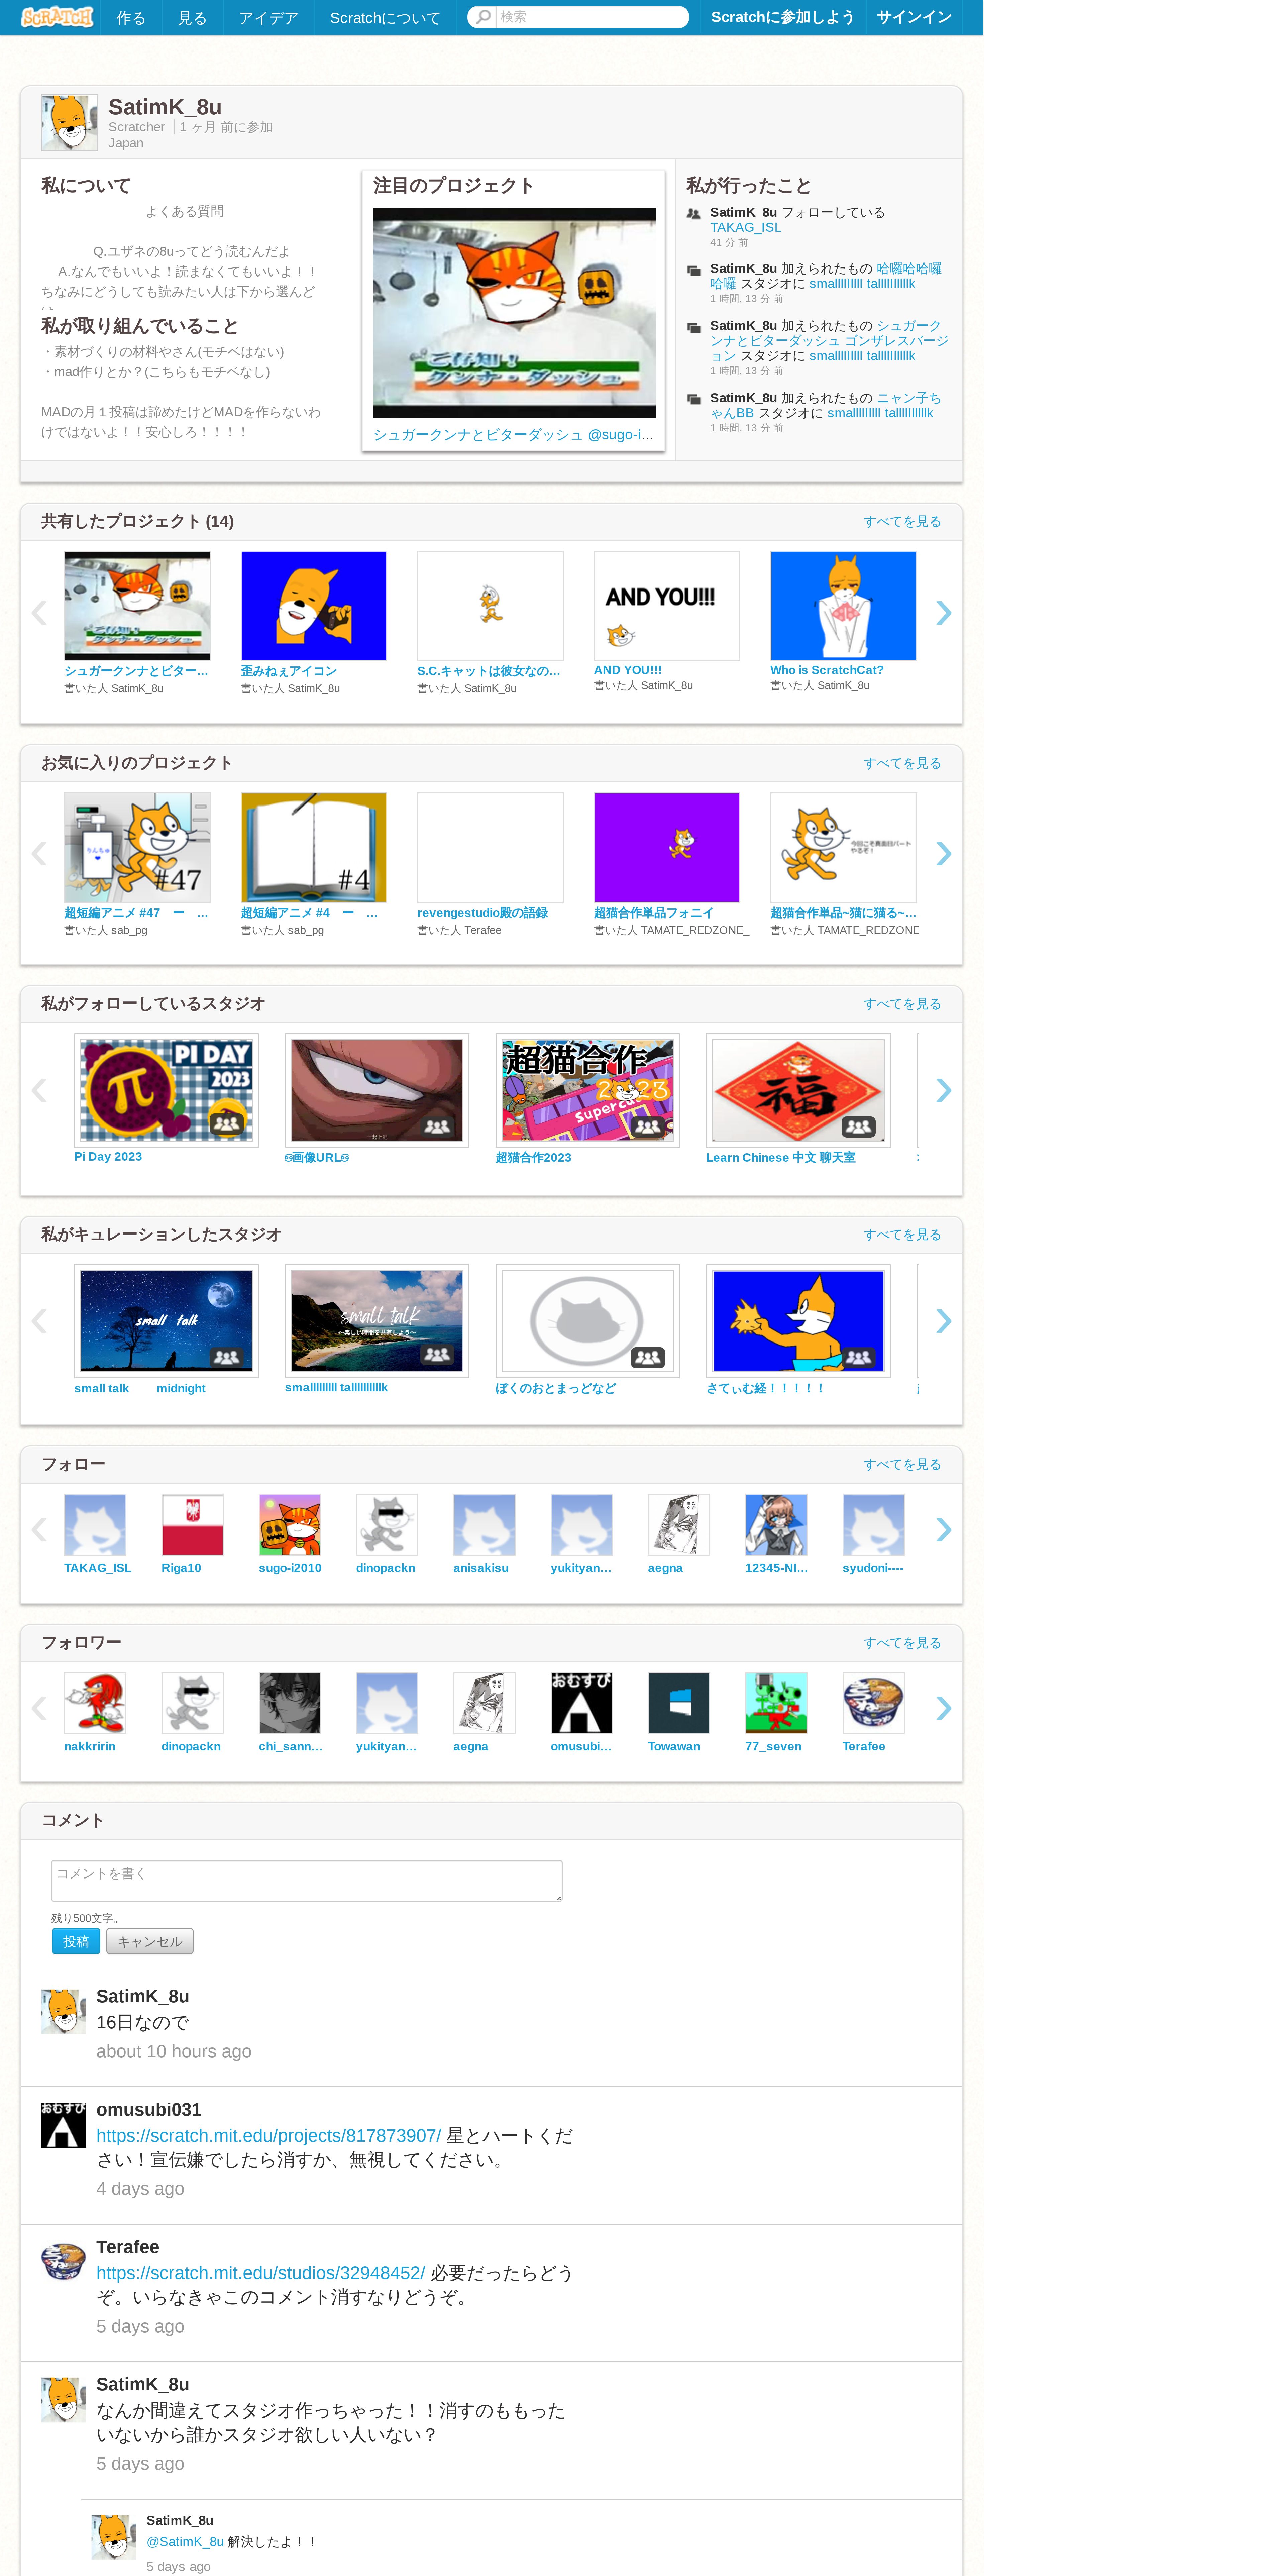1288x2576 pixels.
Task: Open 77_seven avatar in Followers row
Action: pos(776,1703)
